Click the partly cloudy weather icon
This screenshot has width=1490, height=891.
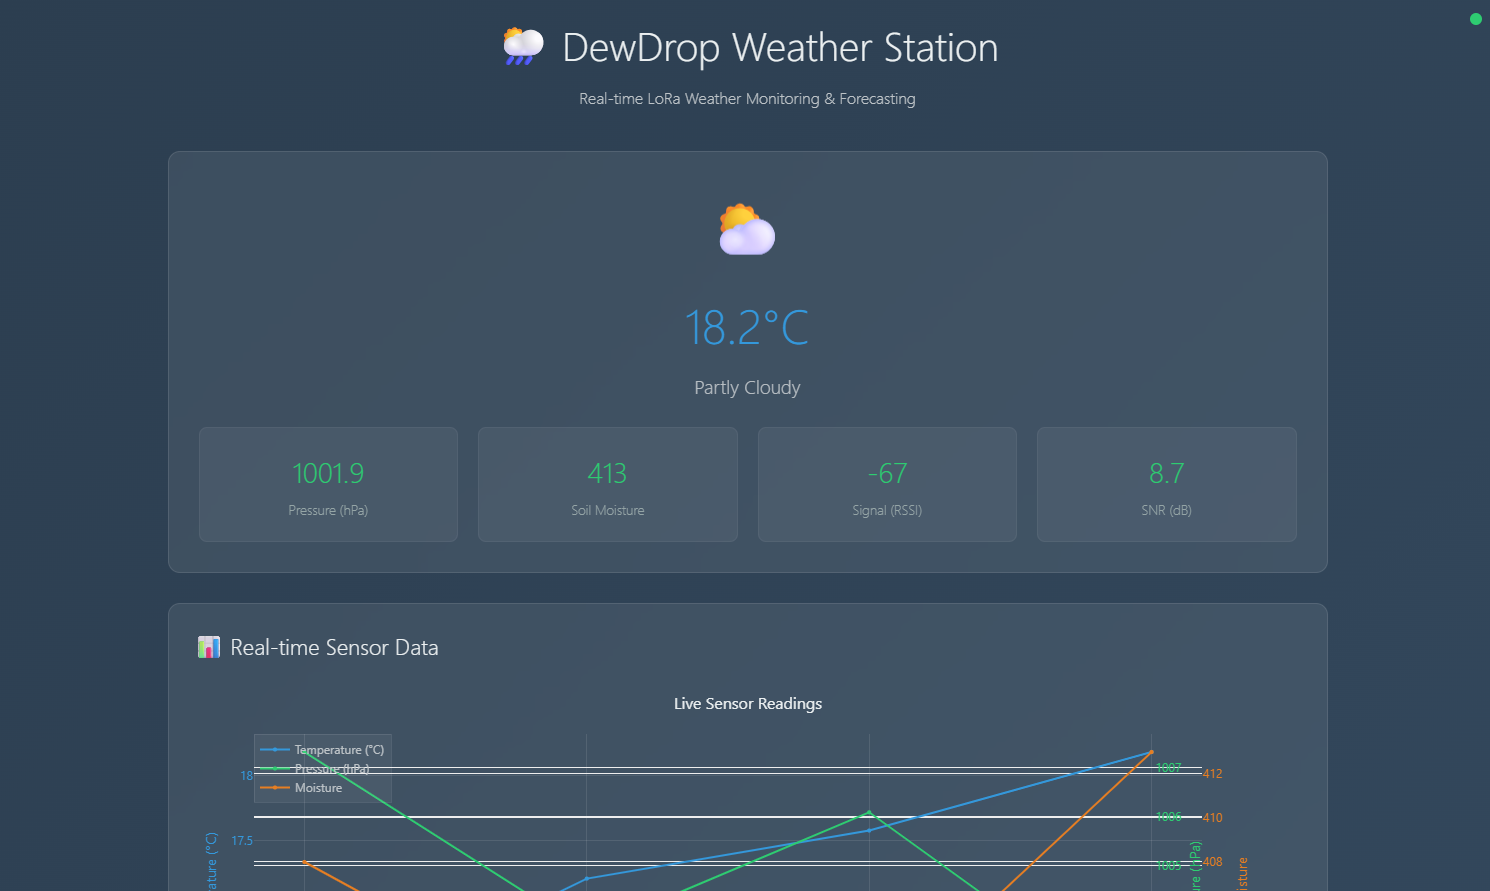coord(747,229)
